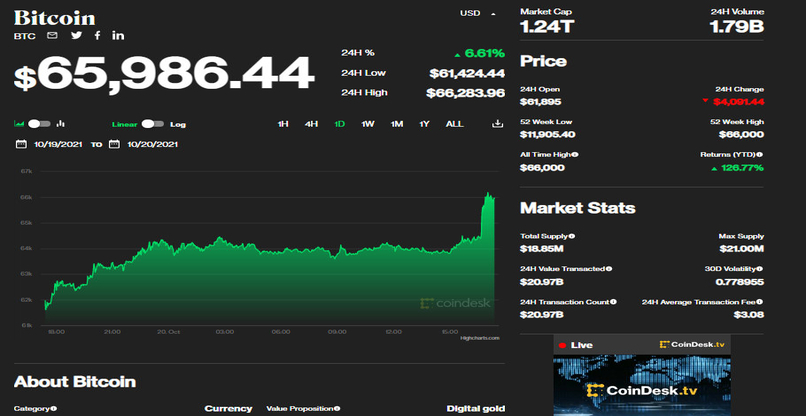Viewport: 806px width, 416px height.
Task: Share on Facebook icon
Action: point(97,36)
